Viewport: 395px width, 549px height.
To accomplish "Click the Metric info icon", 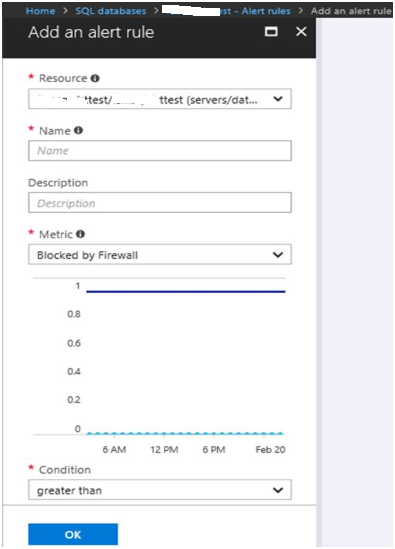I will (x=81, y=234).
